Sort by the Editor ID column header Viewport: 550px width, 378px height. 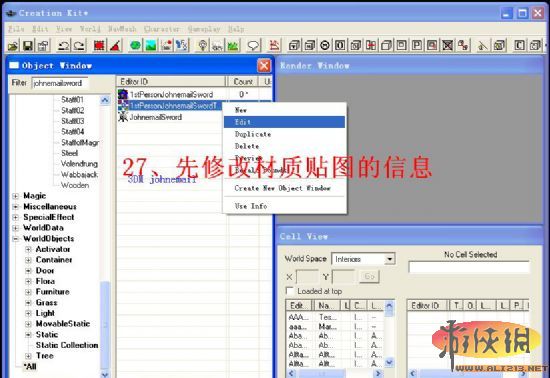pyautogui.click(x=170, y=81)
